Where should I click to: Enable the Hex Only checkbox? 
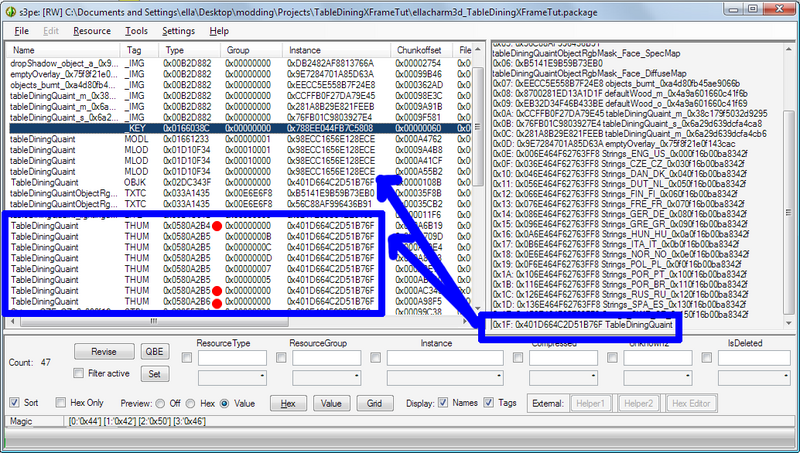click(60, 402)
